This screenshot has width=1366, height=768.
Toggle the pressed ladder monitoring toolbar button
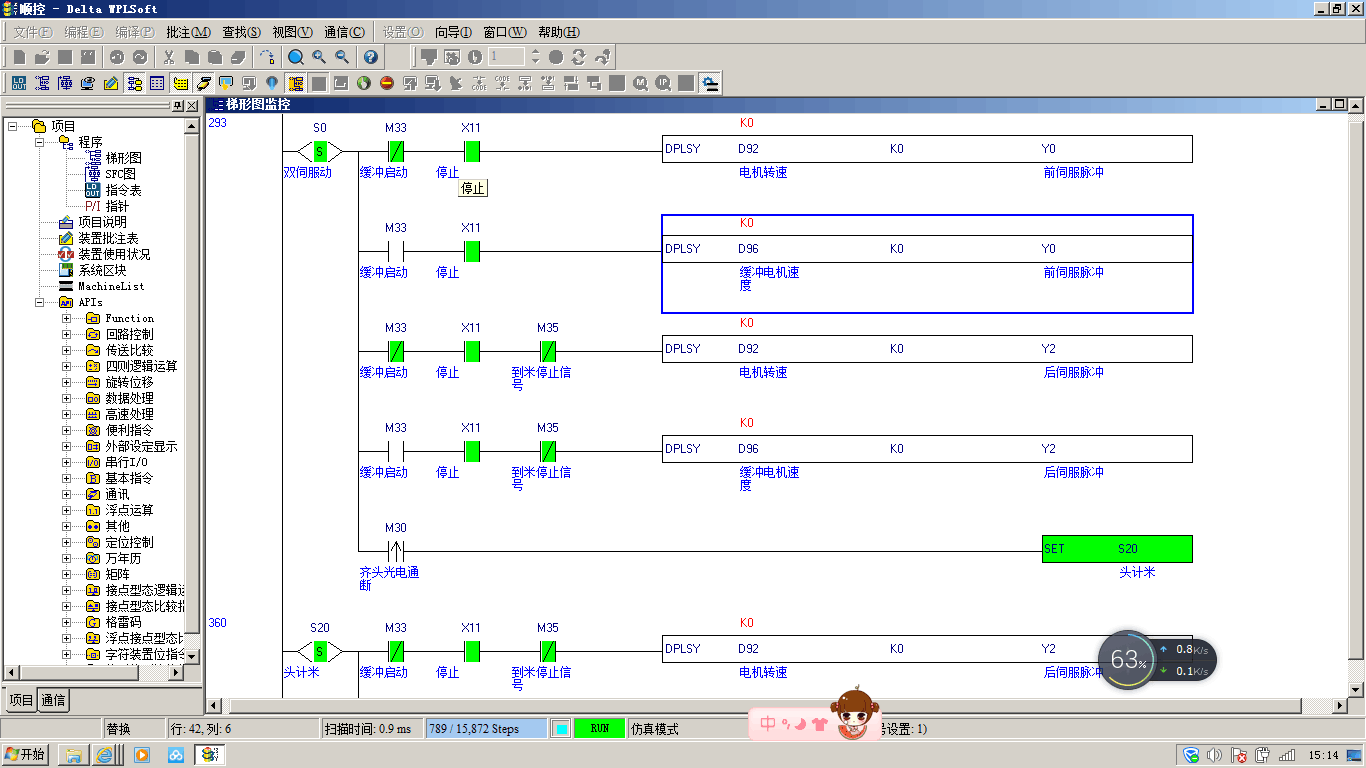coord(295,83)
